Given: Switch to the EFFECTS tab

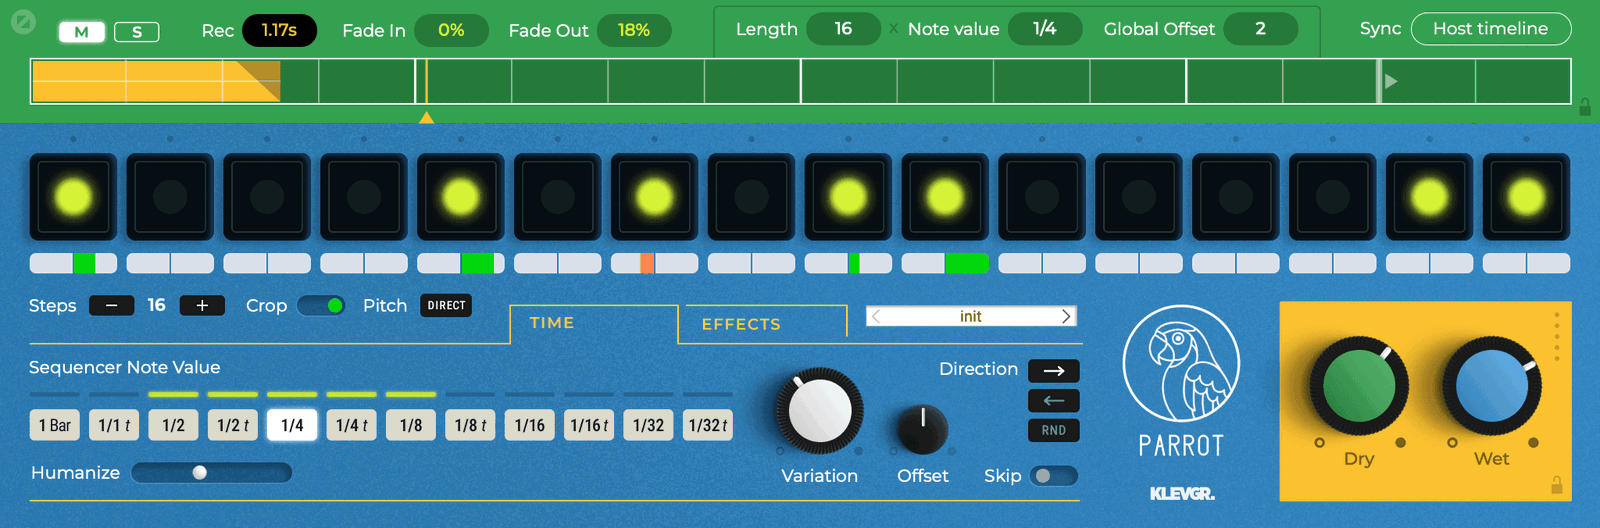Looking at the screenshot, I should point(741,324).
